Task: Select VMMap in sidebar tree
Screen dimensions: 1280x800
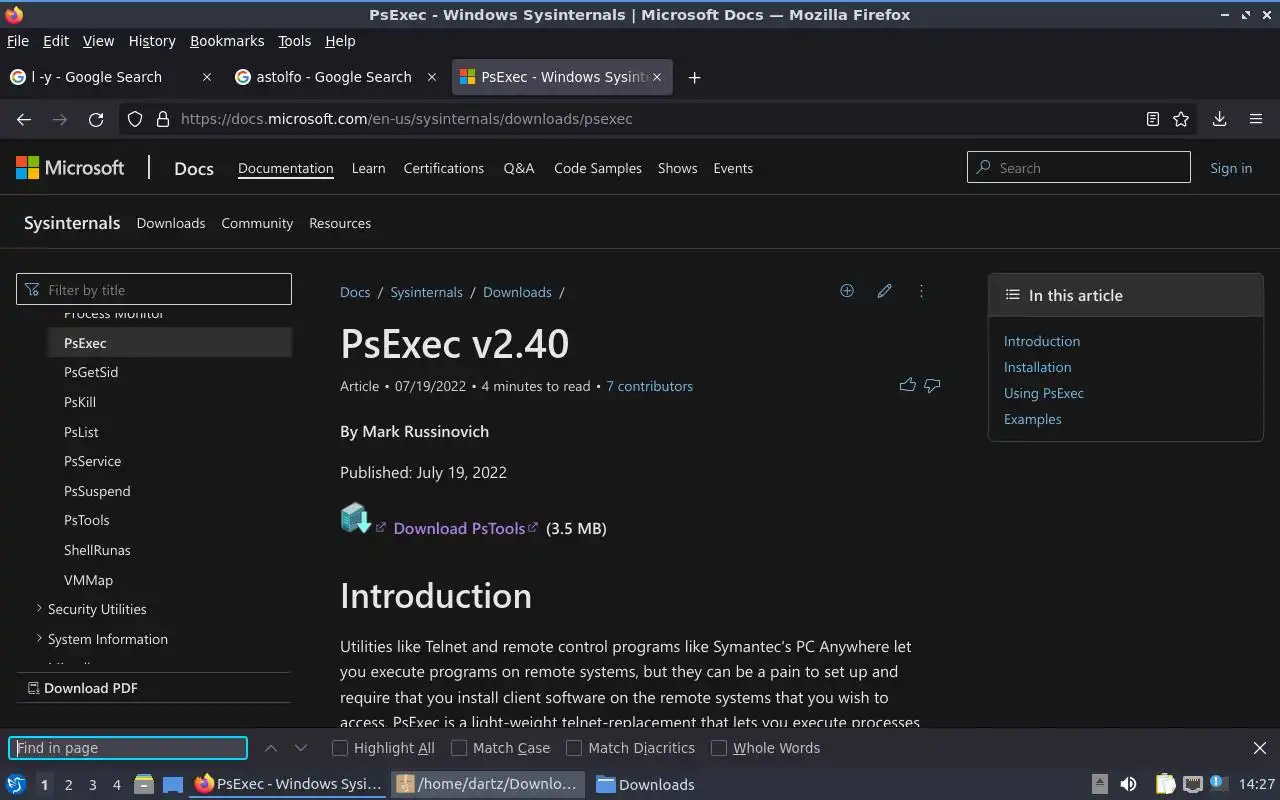Action: point(88,580)
